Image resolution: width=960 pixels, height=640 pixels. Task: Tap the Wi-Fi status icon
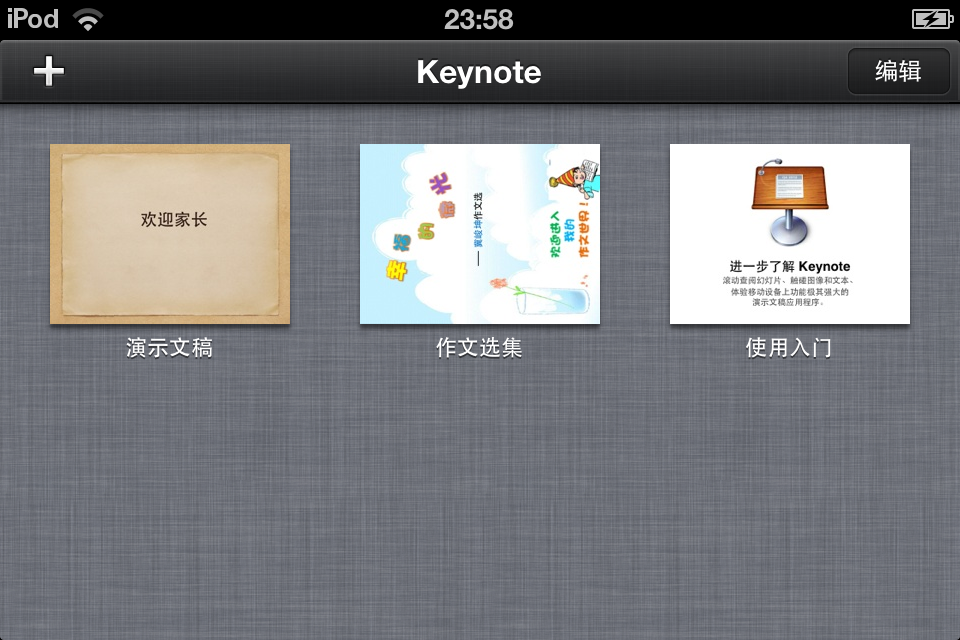click(88, 20)
